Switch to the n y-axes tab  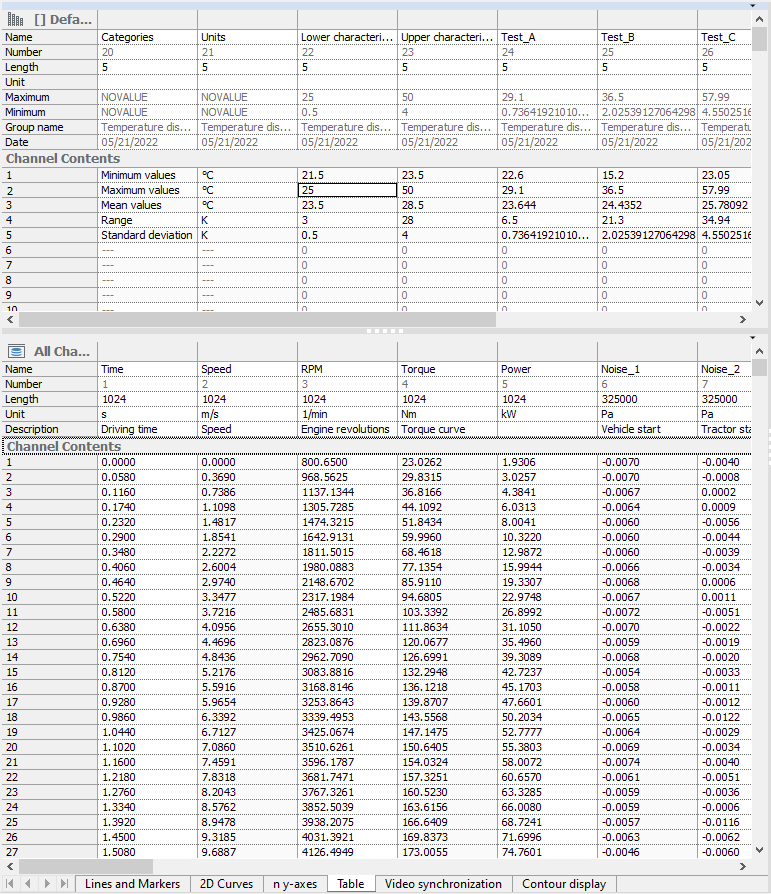coord(295,884)
